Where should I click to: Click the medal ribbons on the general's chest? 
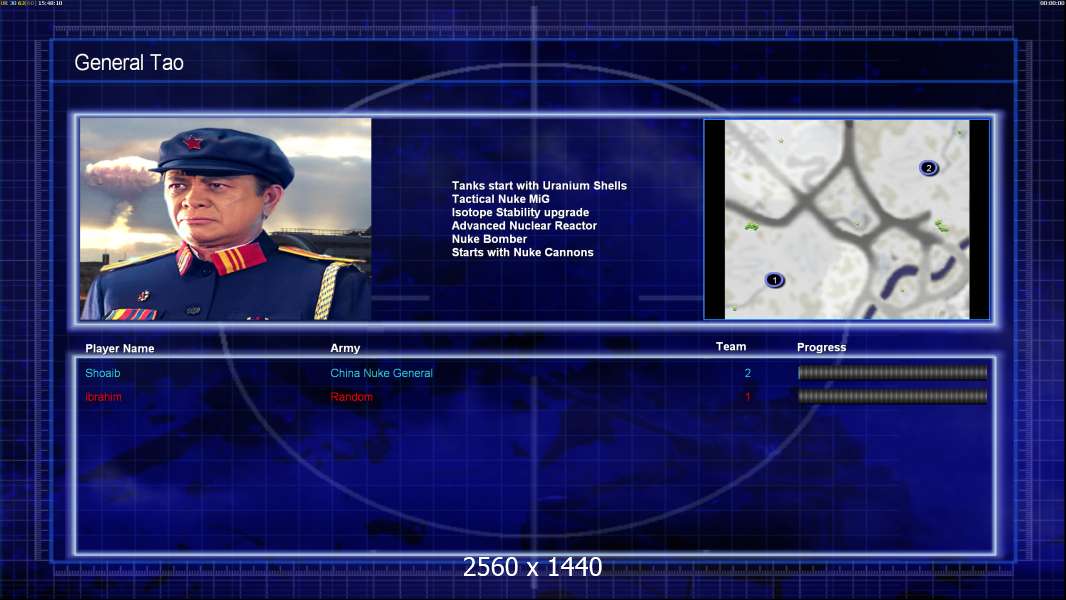click(x=132, y=313)
